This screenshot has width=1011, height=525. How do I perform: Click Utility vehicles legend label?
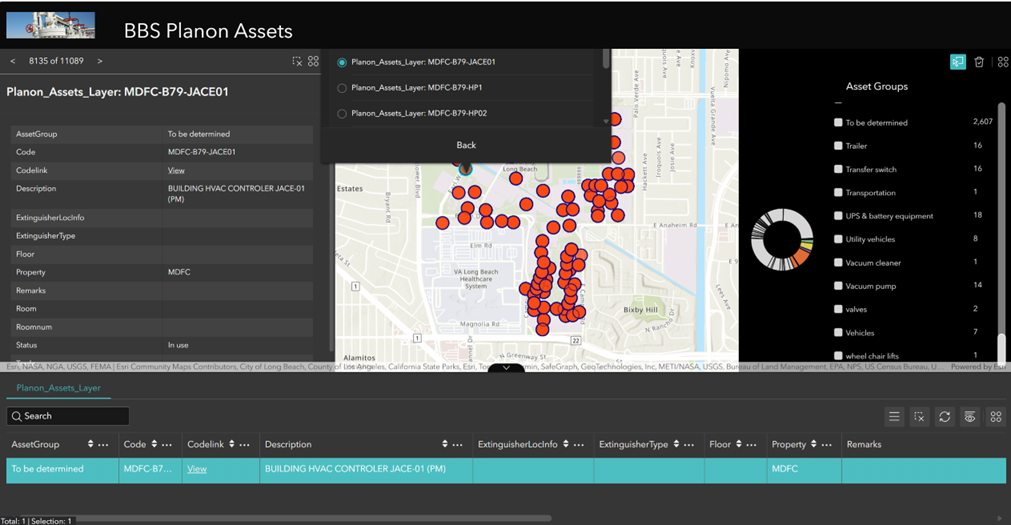870,239
